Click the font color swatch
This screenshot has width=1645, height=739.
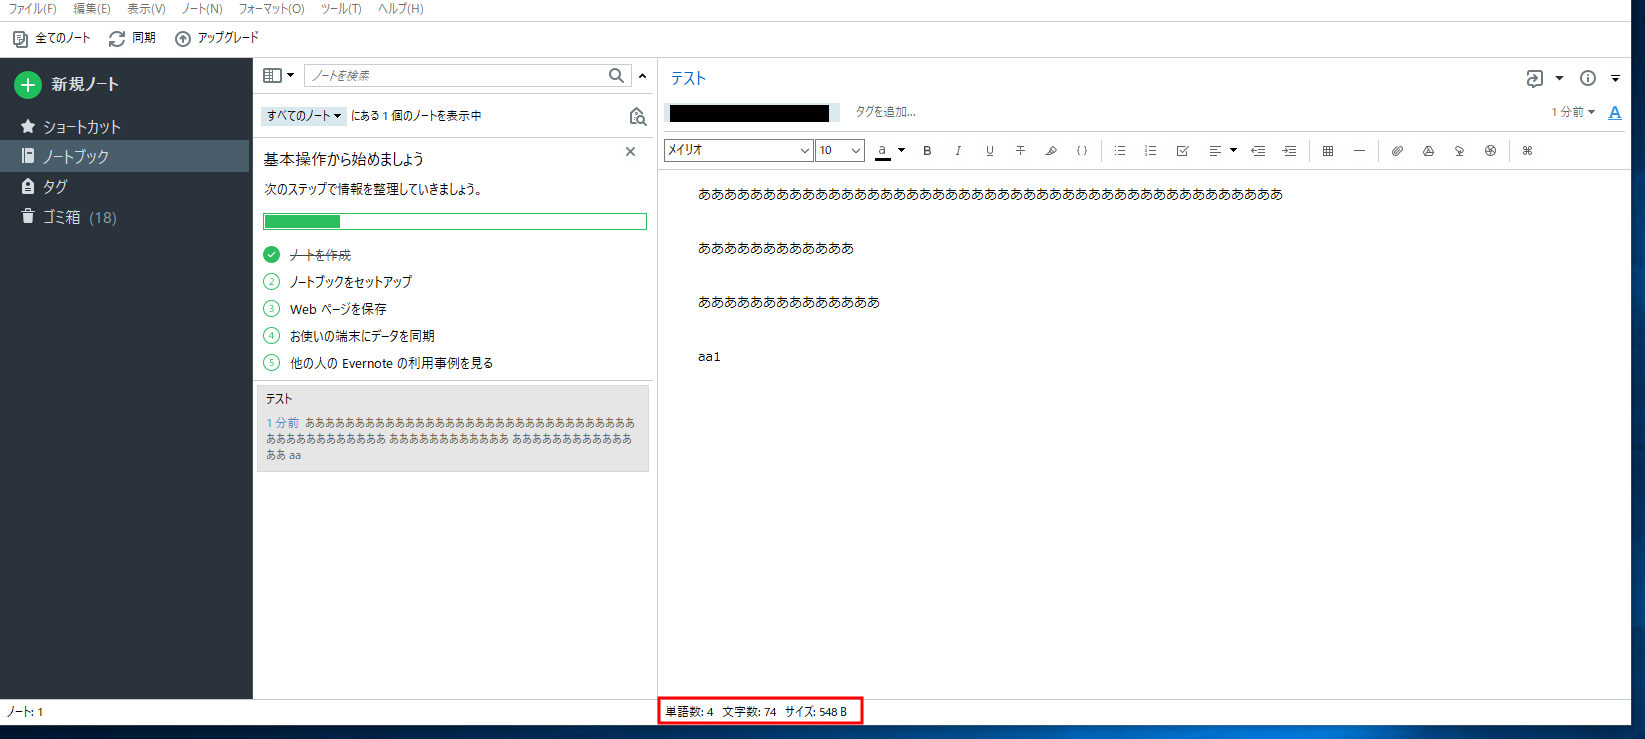[x=882, y=151]
